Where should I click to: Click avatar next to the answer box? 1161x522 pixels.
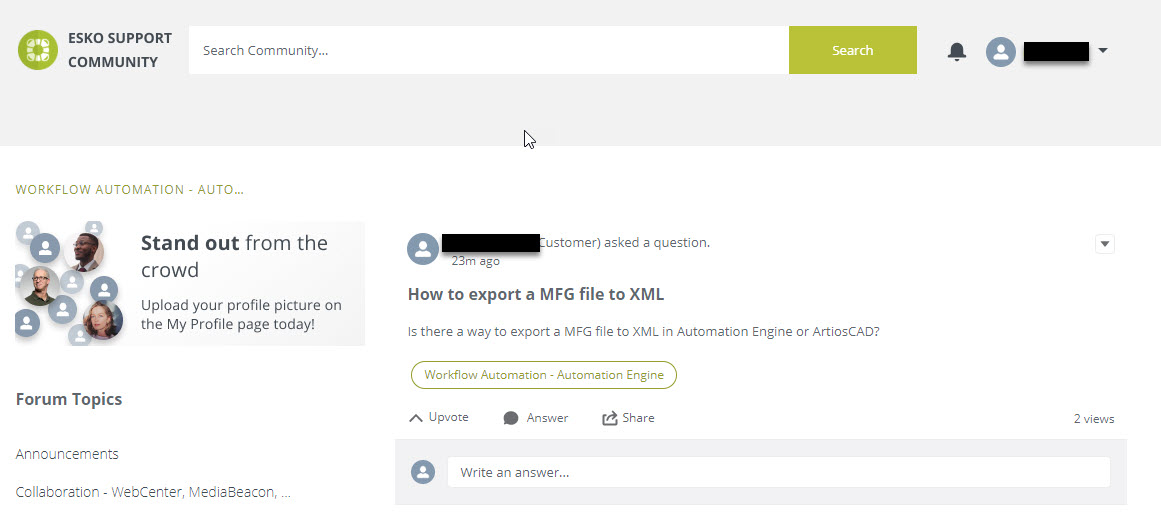tap(423, 472)
